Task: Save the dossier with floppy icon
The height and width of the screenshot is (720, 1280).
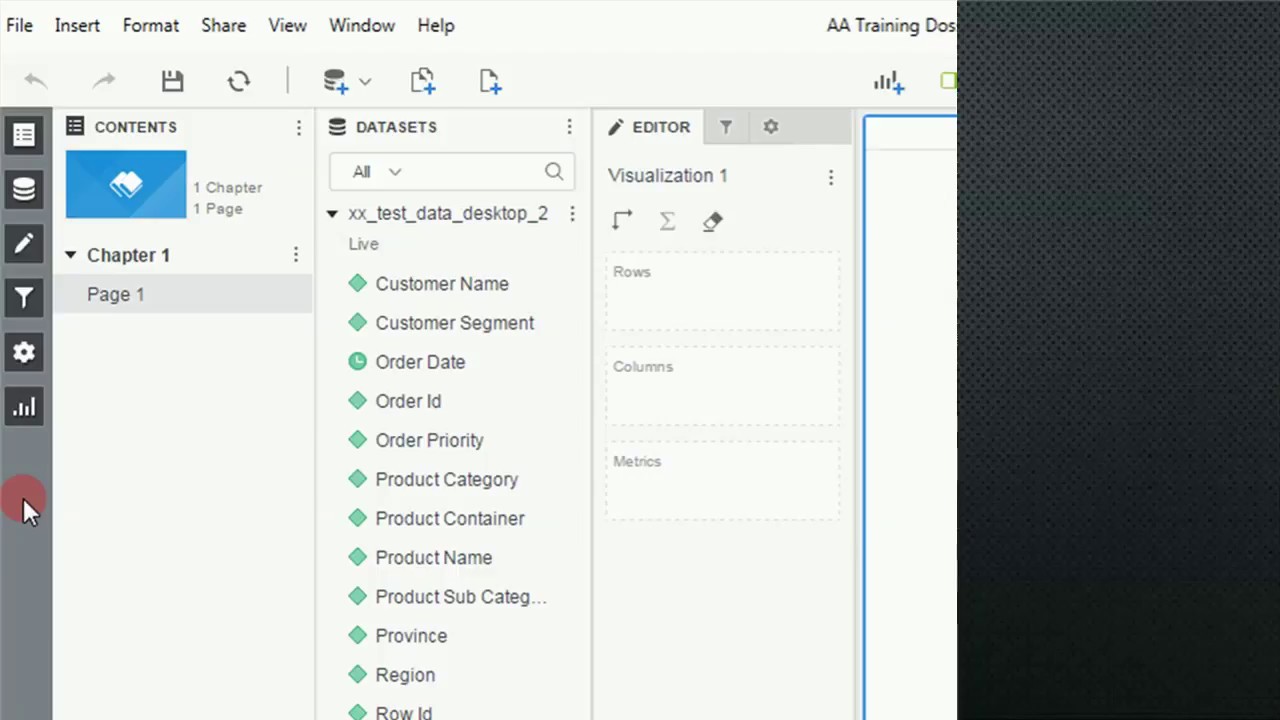Action: [x=173, y=81]
